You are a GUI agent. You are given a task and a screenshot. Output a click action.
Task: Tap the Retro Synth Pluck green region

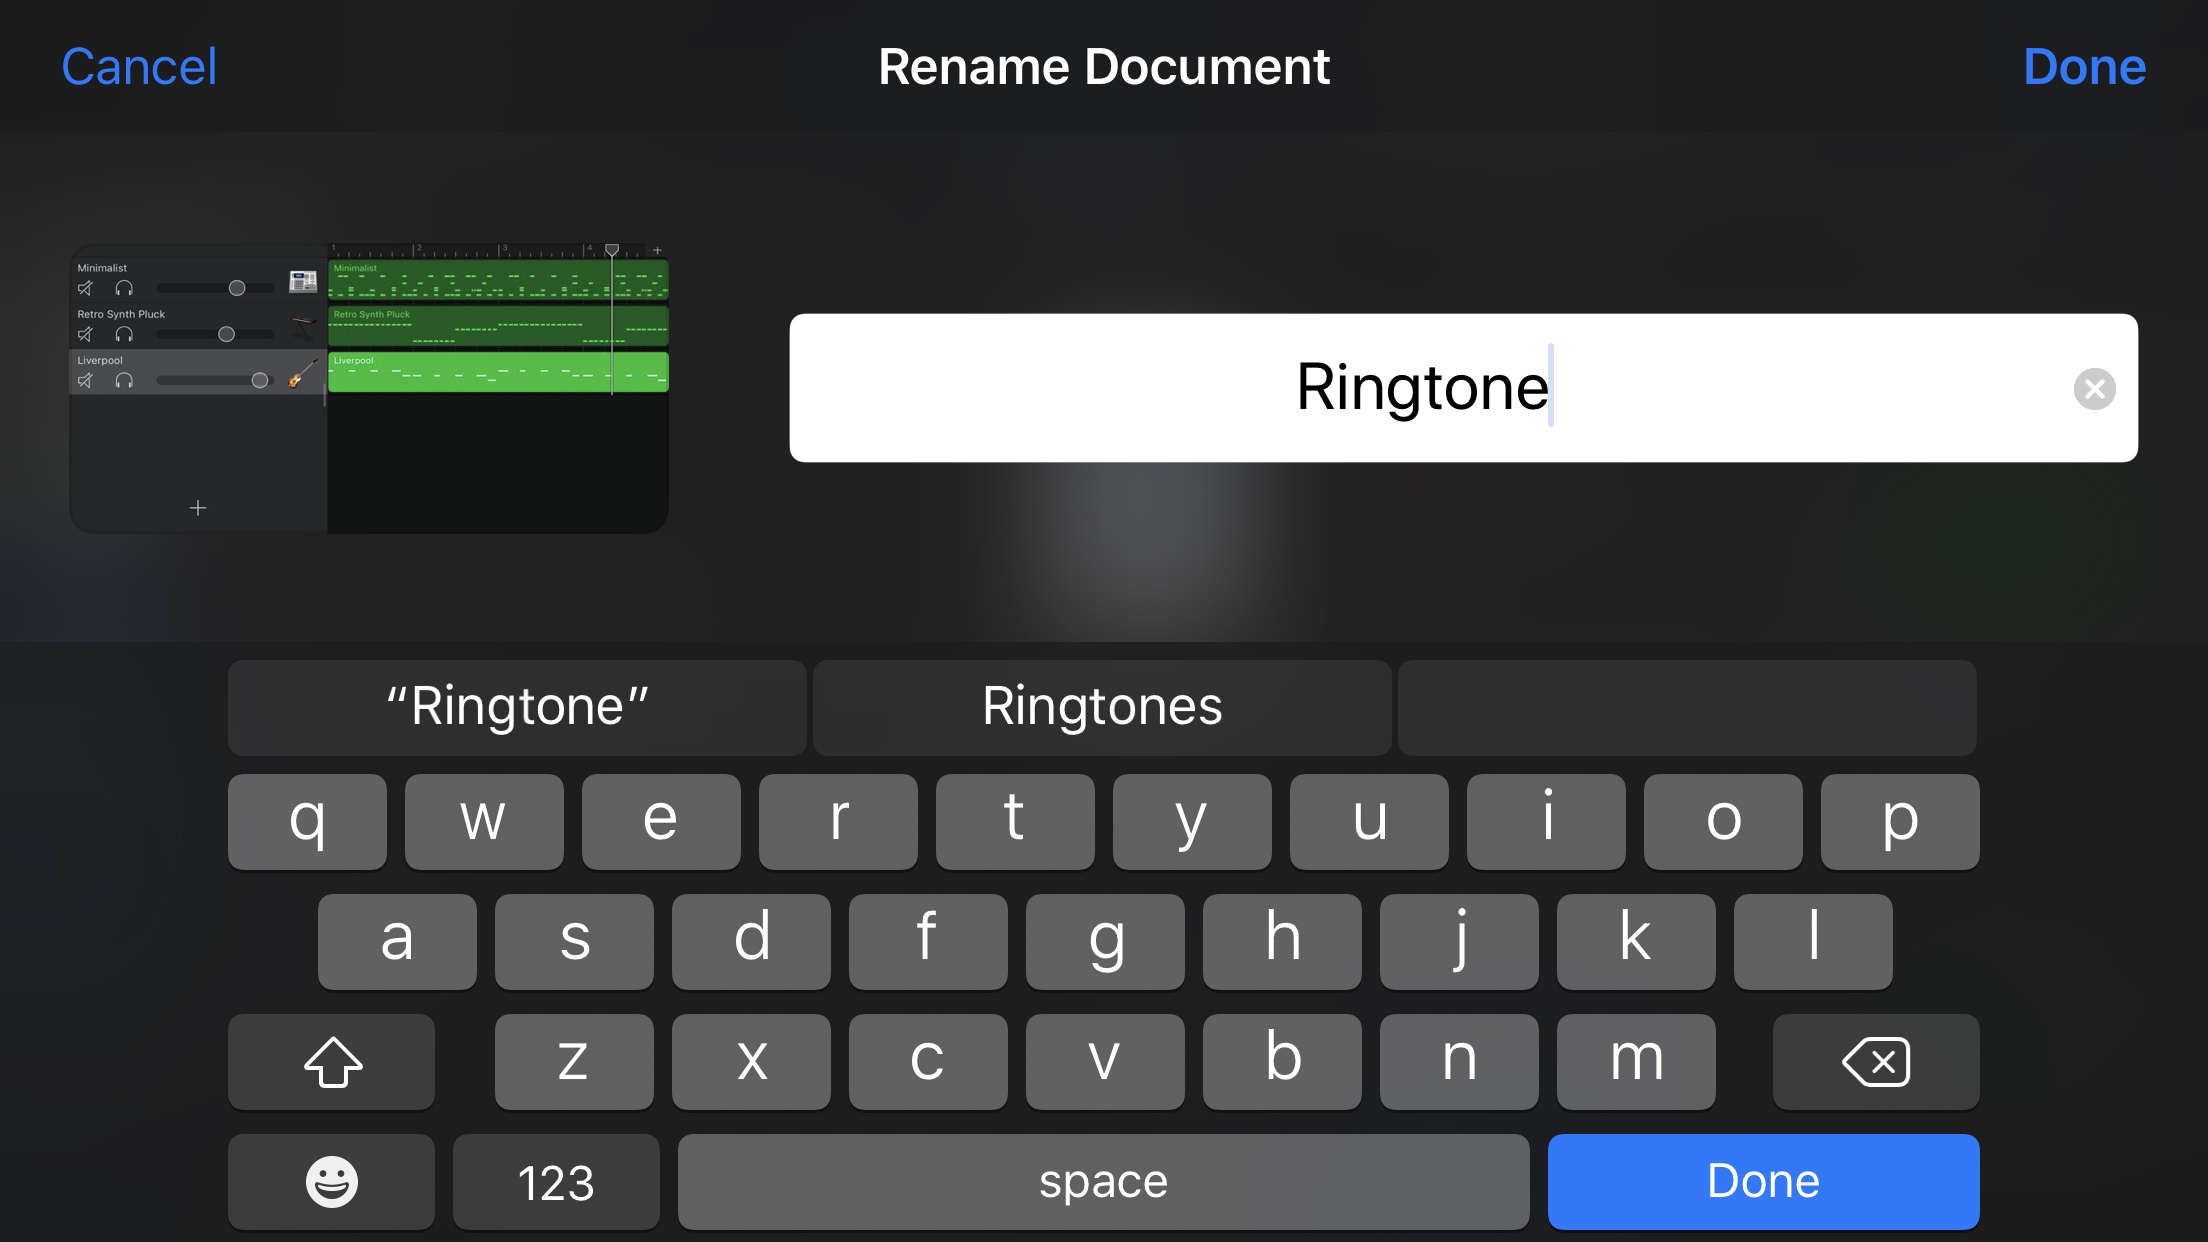[x=498, y=326]
